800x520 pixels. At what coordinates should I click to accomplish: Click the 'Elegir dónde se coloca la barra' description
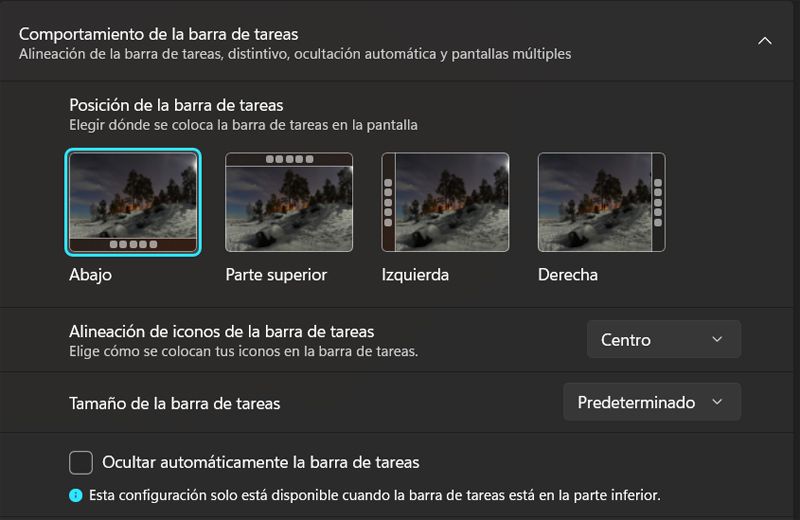tap(243, 125)
